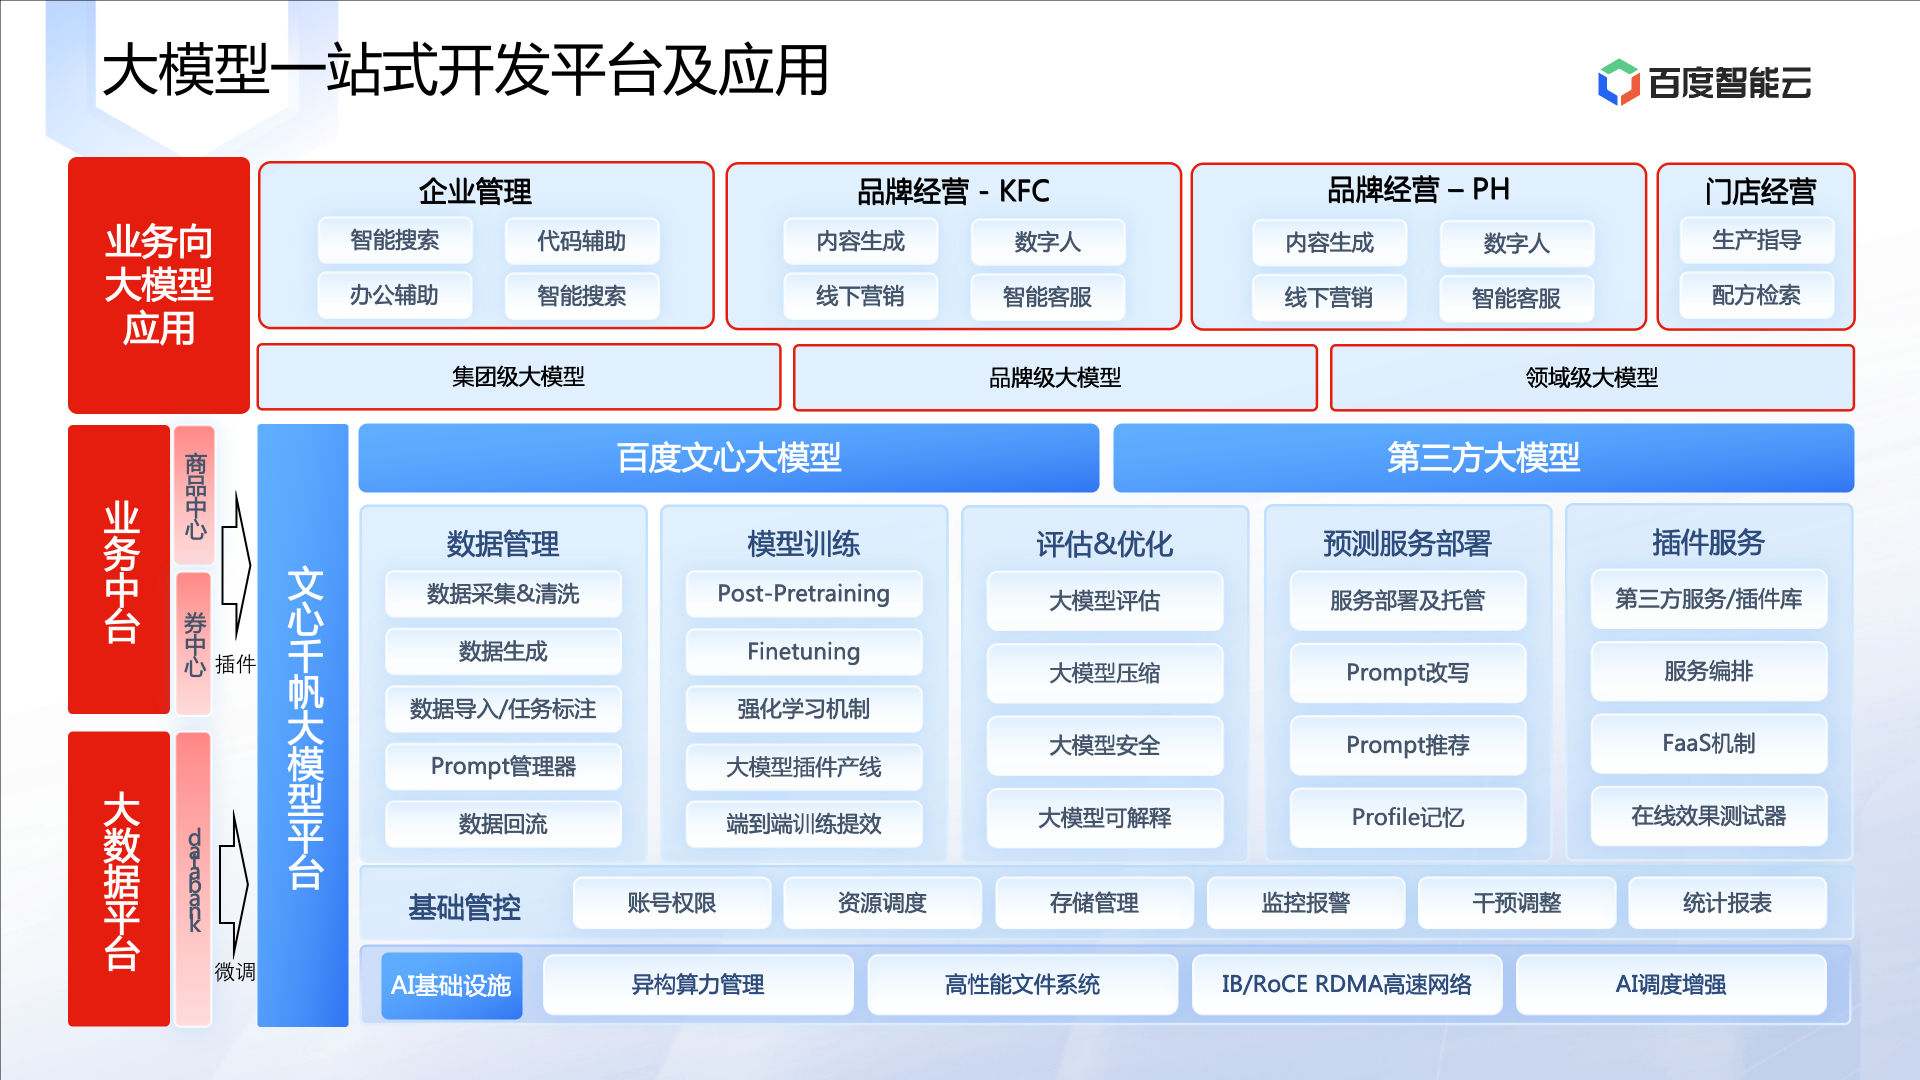Click 线下营销 in the PH brand group

click(1329, 298)
